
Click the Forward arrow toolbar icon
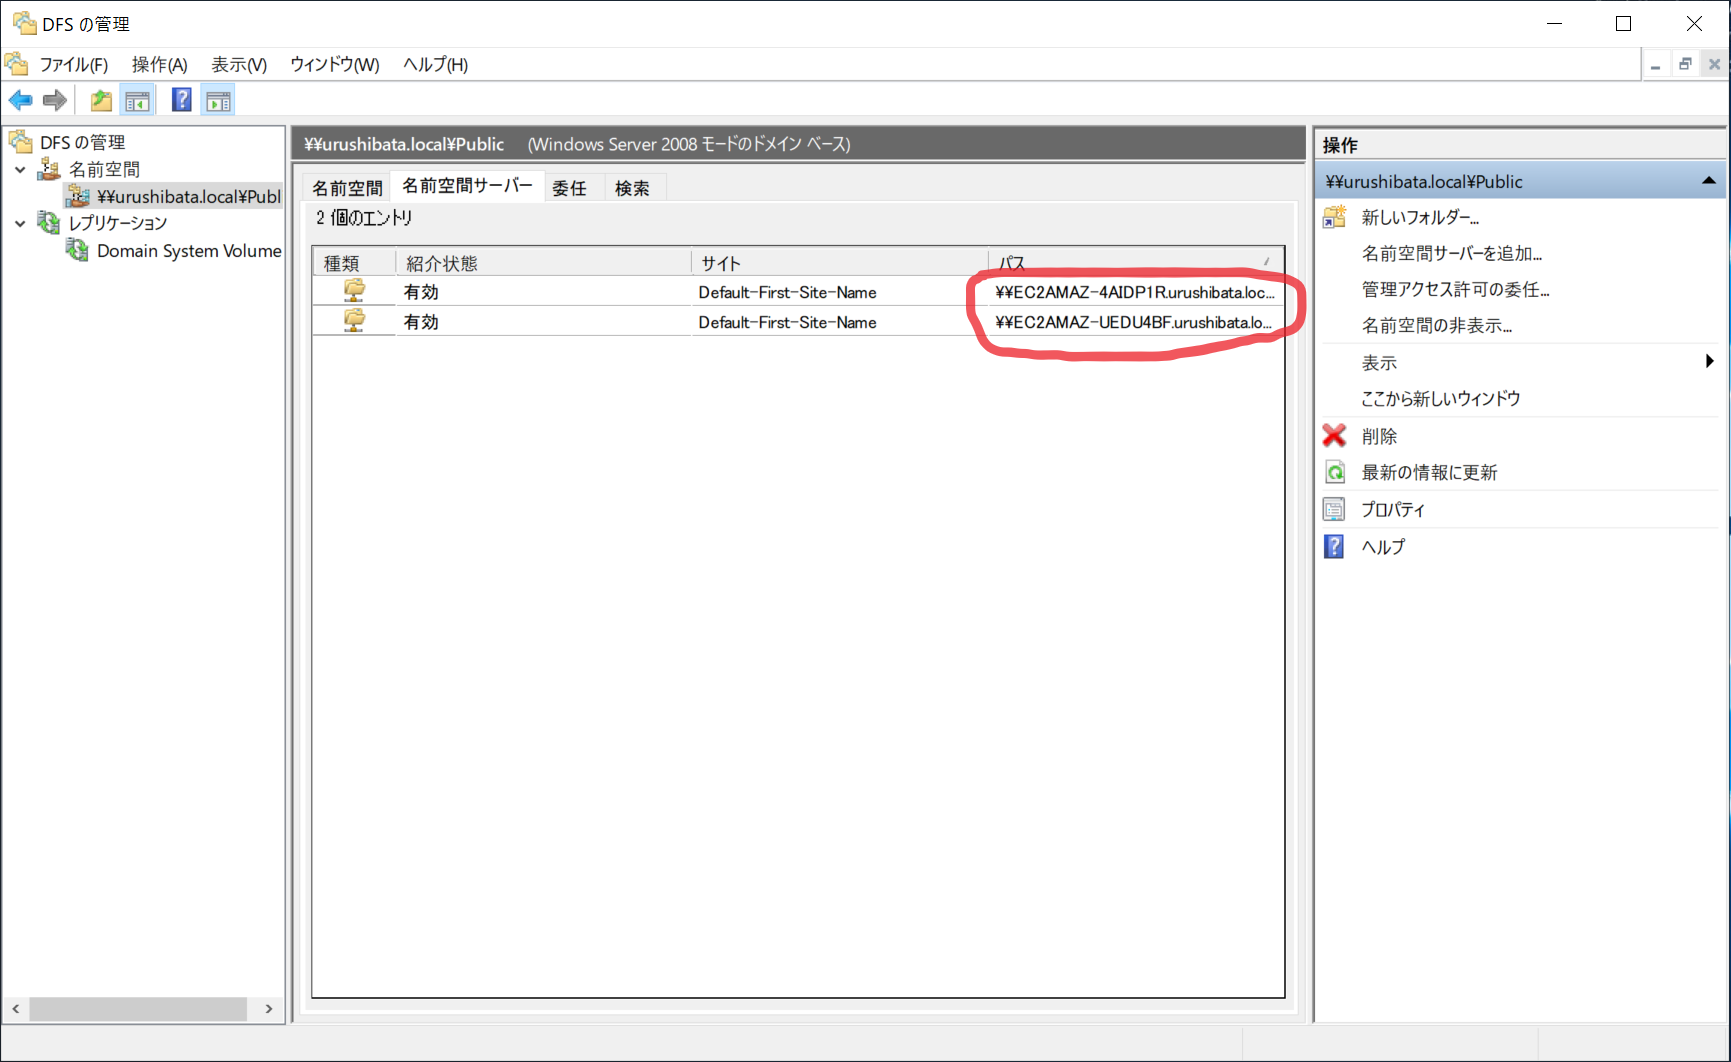55,100
